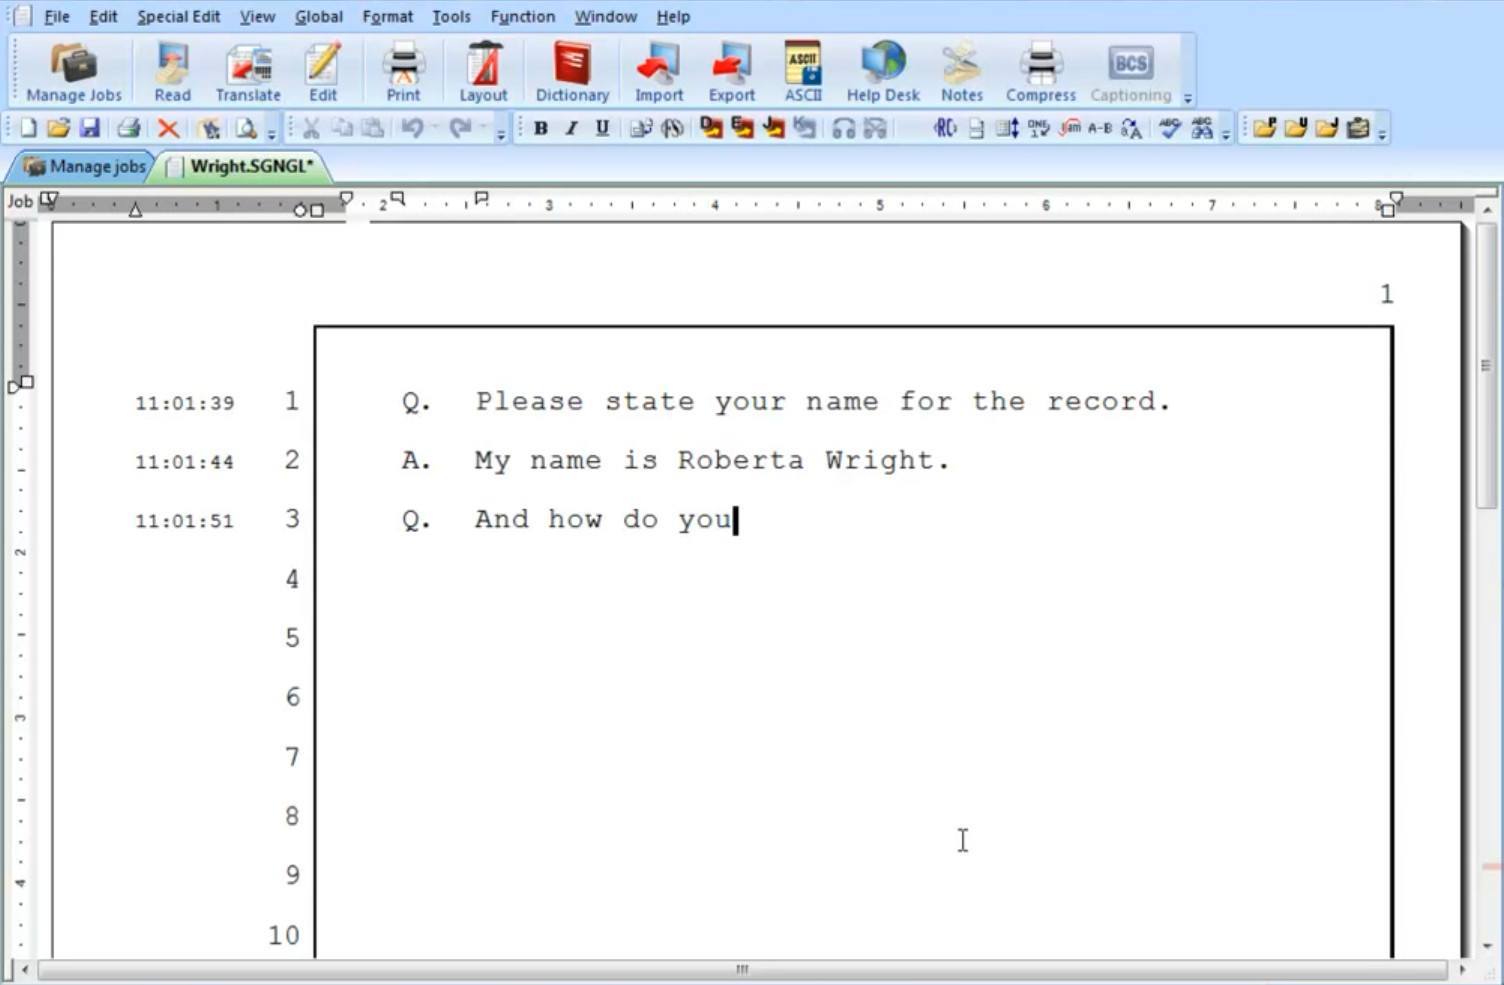Click the Export button
Image resolution: width=1504 pixels, height=985 pixels.
coord(730,70)
